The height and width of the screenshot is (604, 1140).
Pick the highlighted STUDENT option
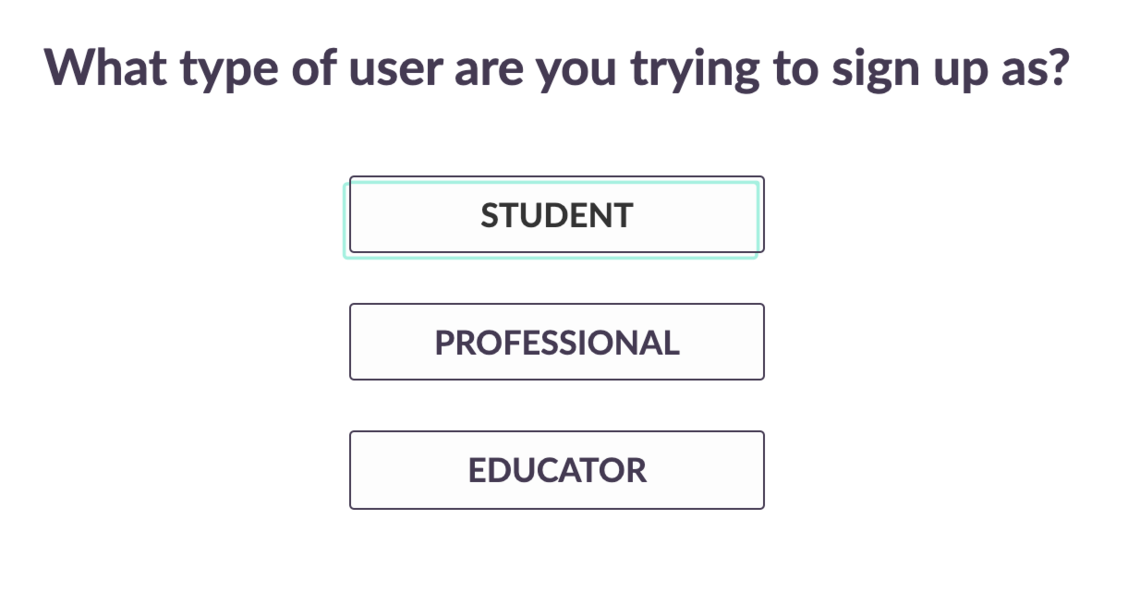(556, 215)
